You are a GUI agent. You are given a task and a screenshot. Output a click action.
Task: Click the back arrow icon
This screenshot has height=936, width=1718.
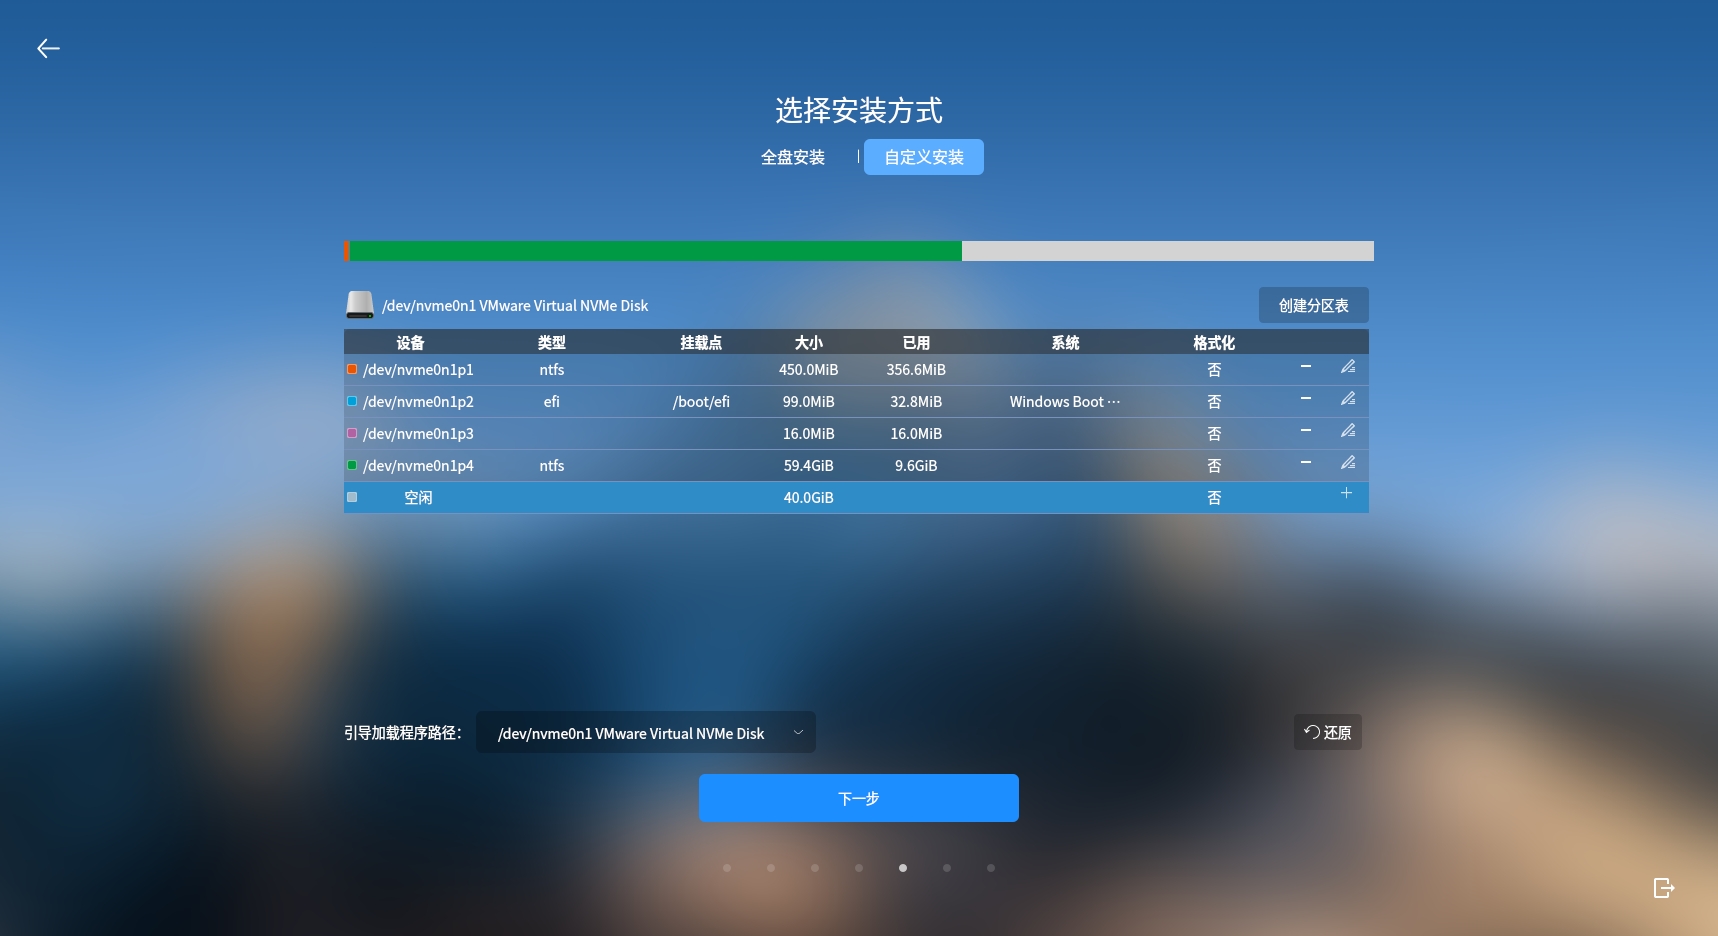48,48
